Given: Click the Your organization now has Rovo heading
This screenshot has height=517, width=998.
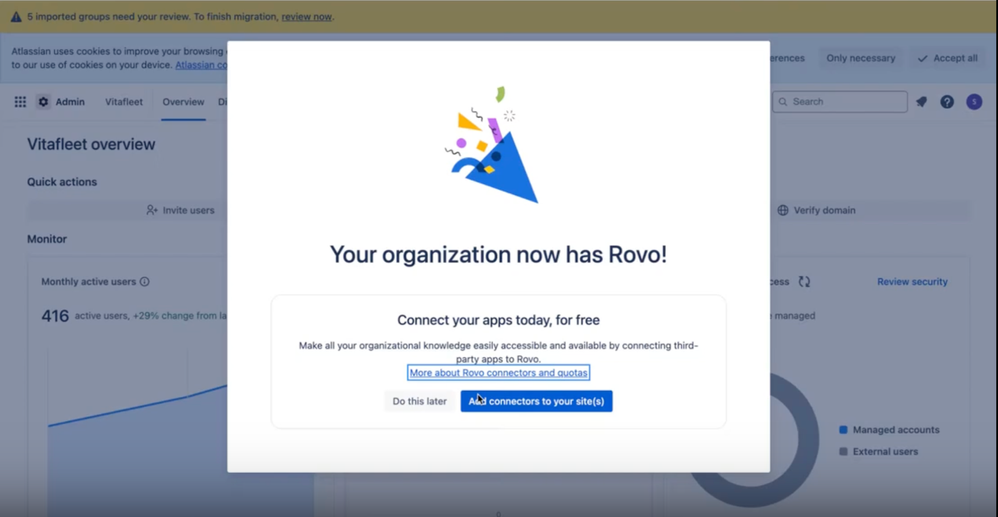Looking at the screenshot, I should click(x=498, y=255).
